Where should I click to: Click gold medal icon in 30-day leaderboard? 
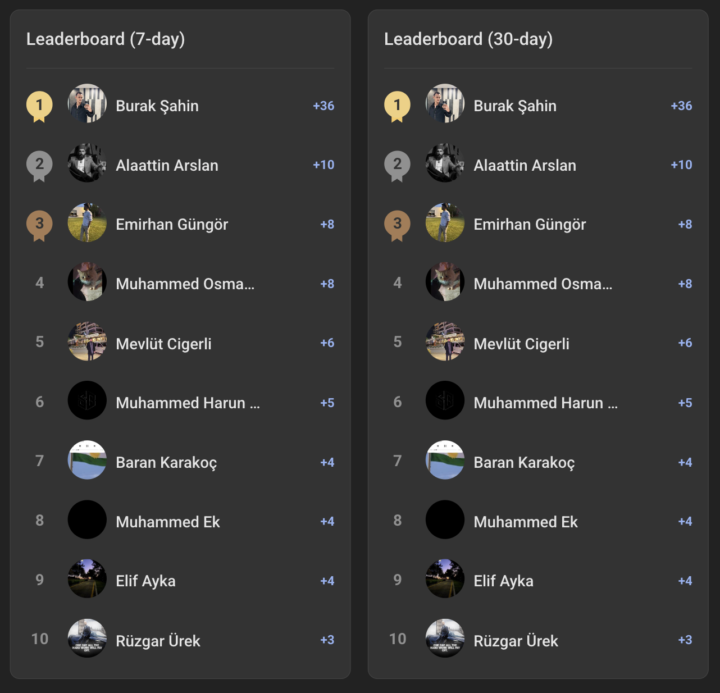[397, 105]
